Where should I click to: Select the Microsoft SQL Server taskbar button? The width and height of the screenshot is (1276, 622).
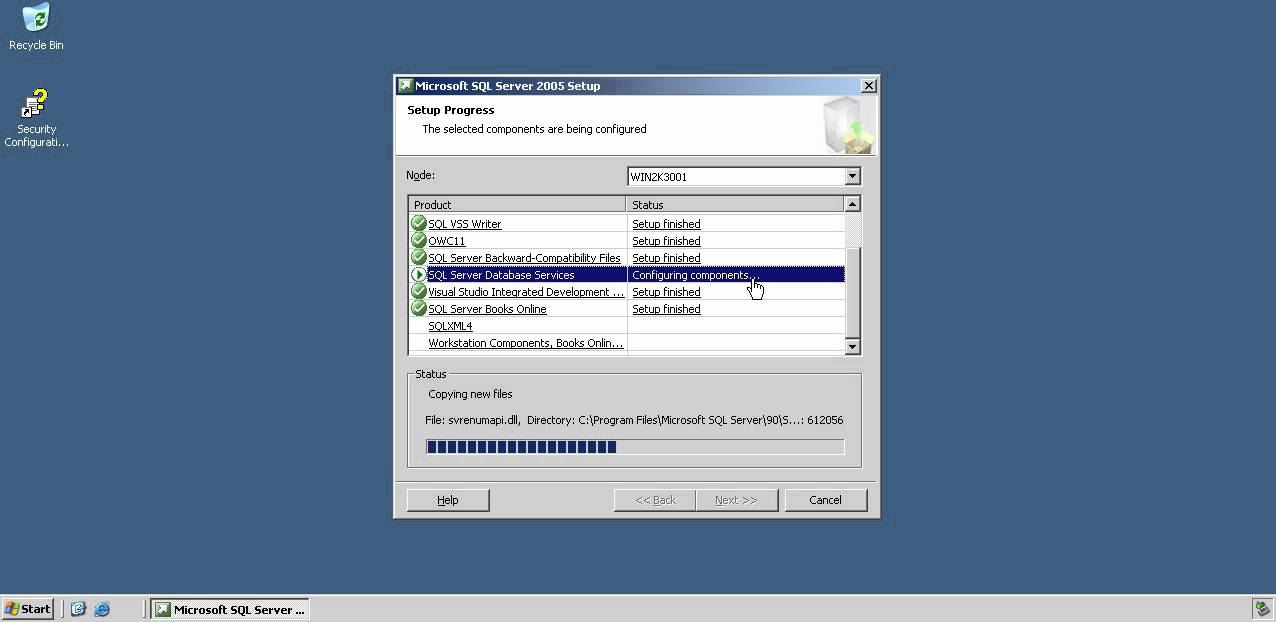[230, 608]
